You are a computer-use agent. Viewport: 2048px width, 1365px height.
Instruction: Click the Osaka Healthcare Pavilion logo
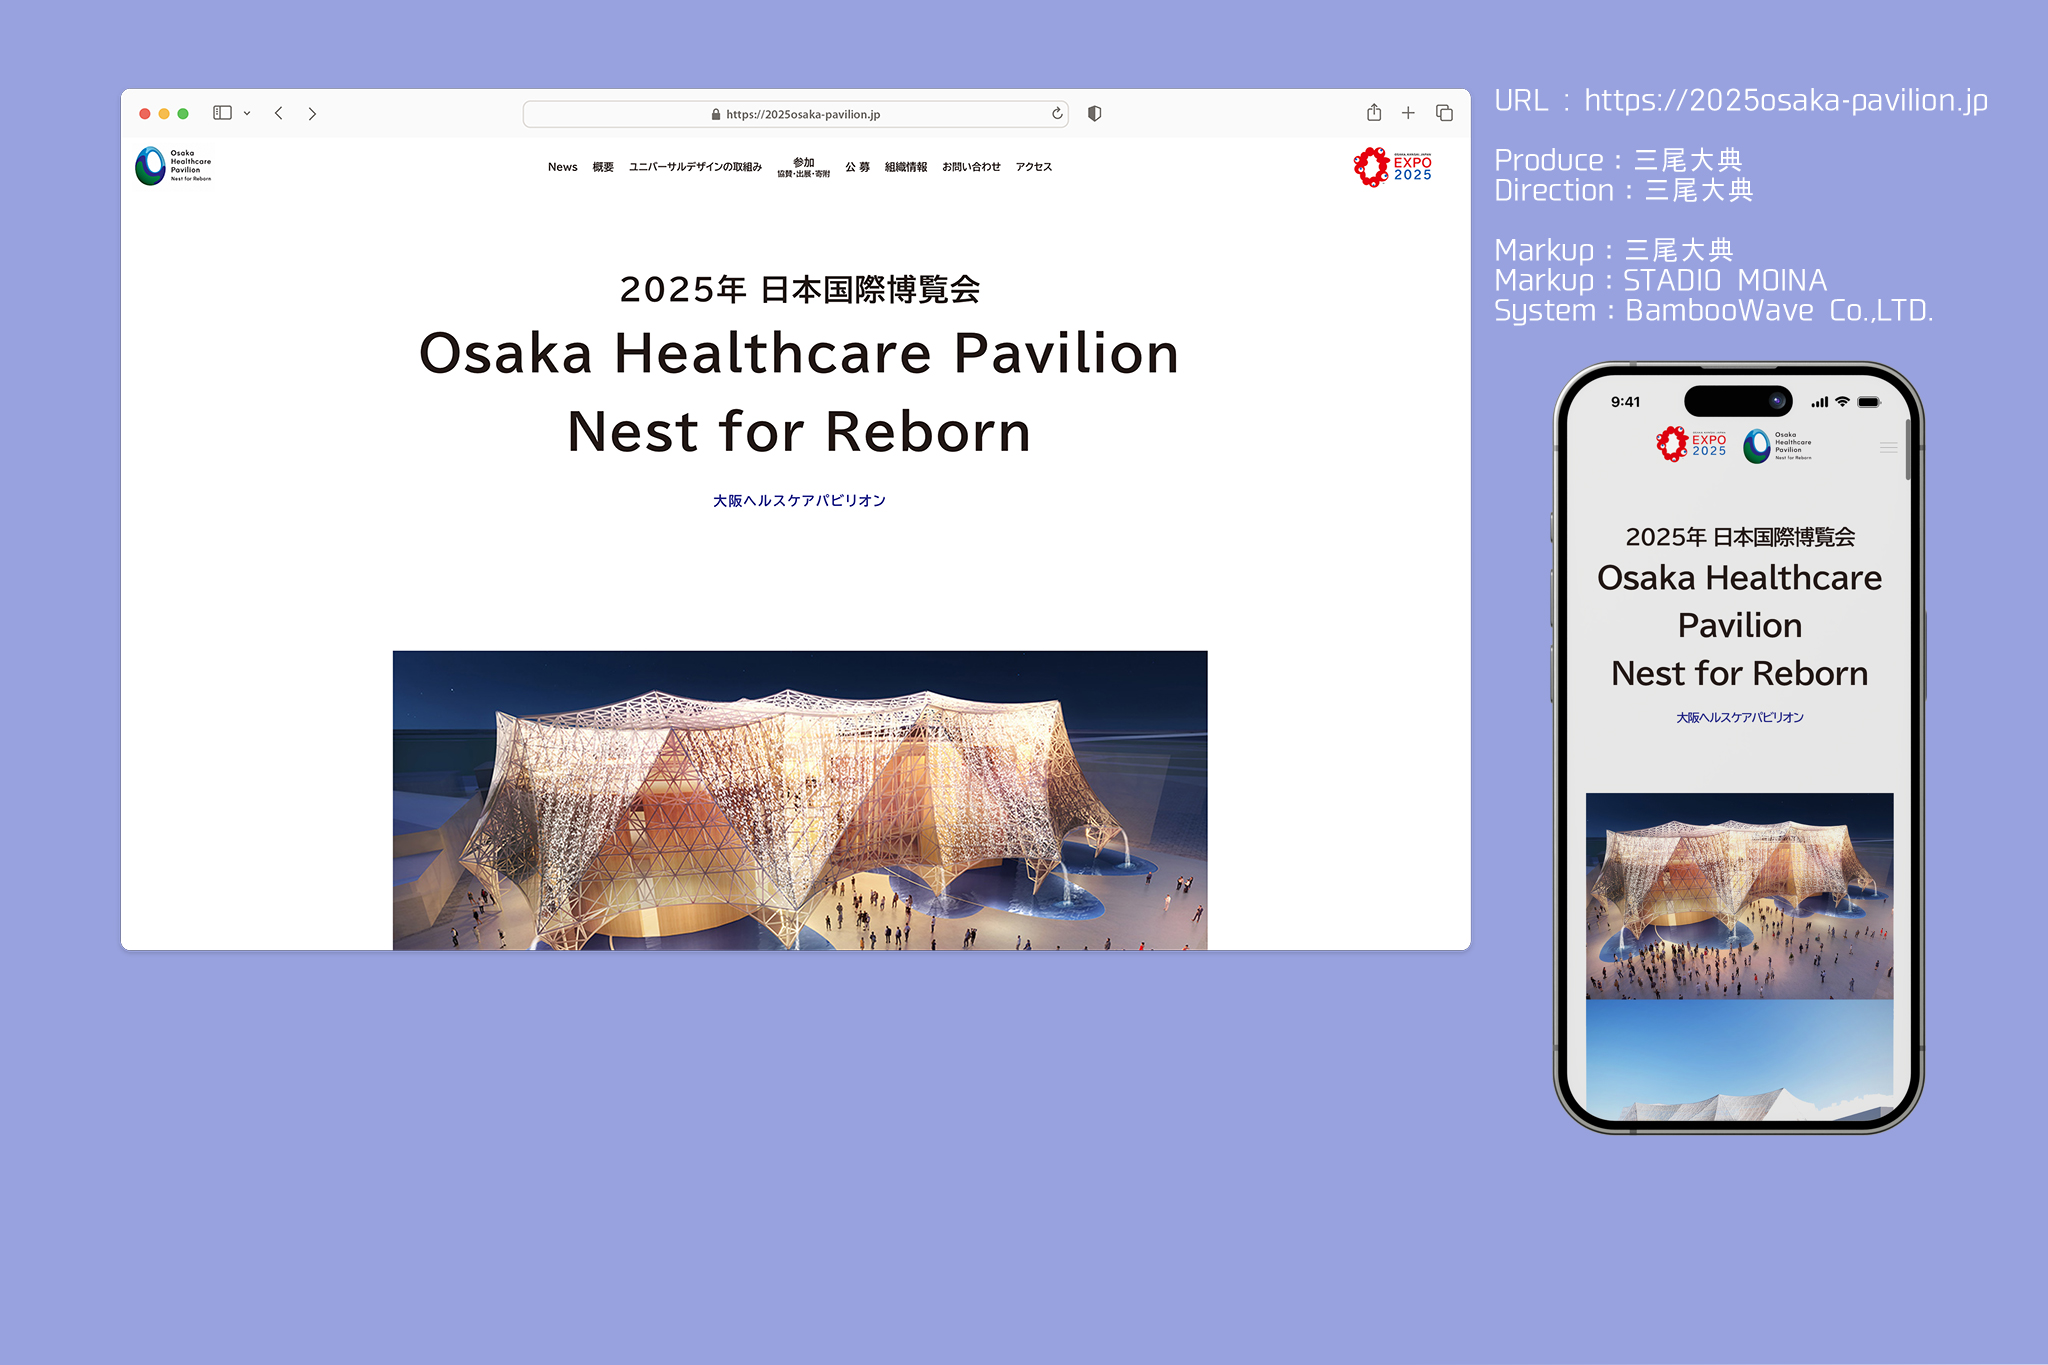tap(173, 166)
